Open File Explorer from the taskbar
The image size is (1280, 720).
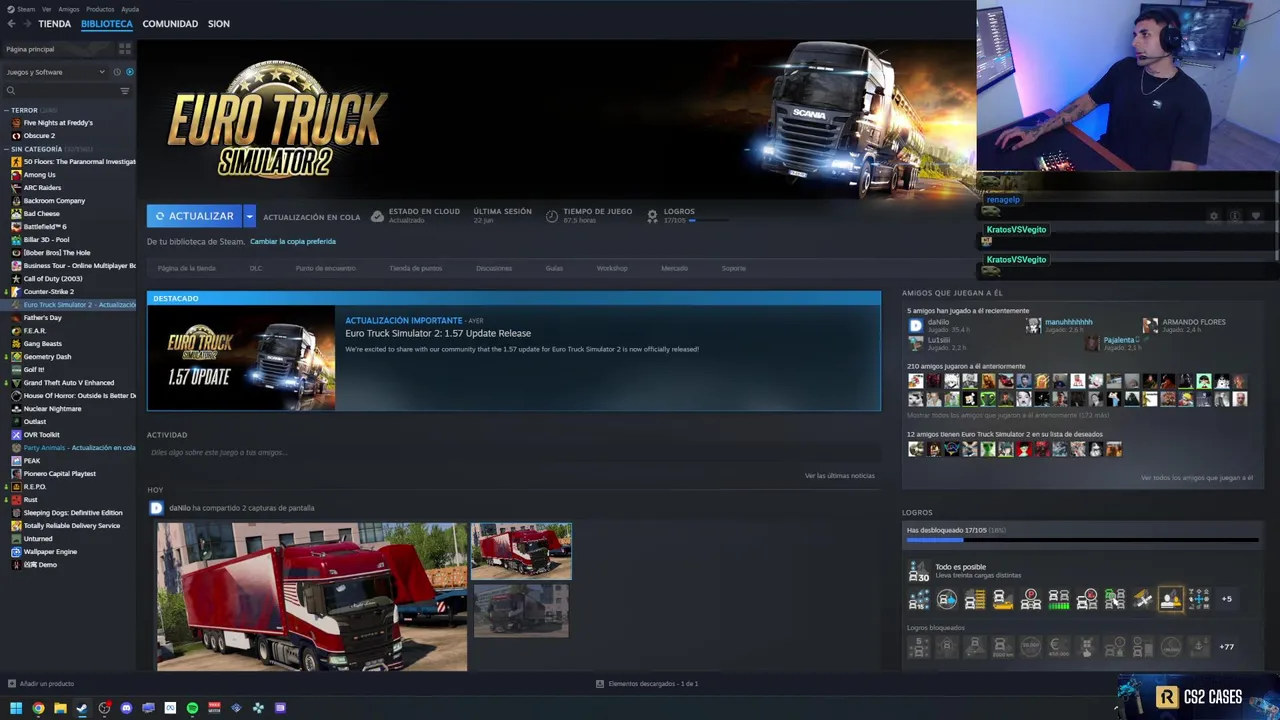[60, 708]
